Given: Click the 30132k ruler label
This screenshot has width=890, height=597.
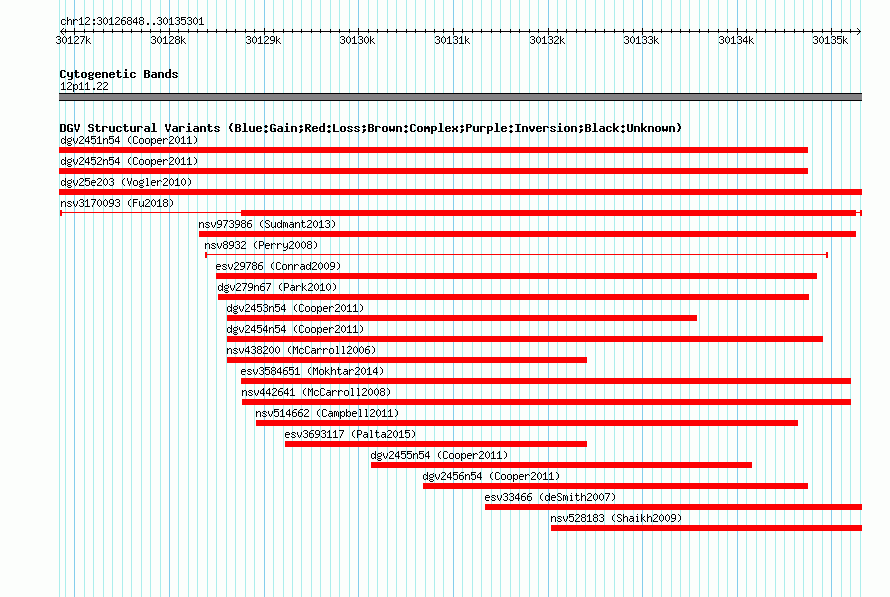Looking at the screenshot, I should (x=547, y=40).
